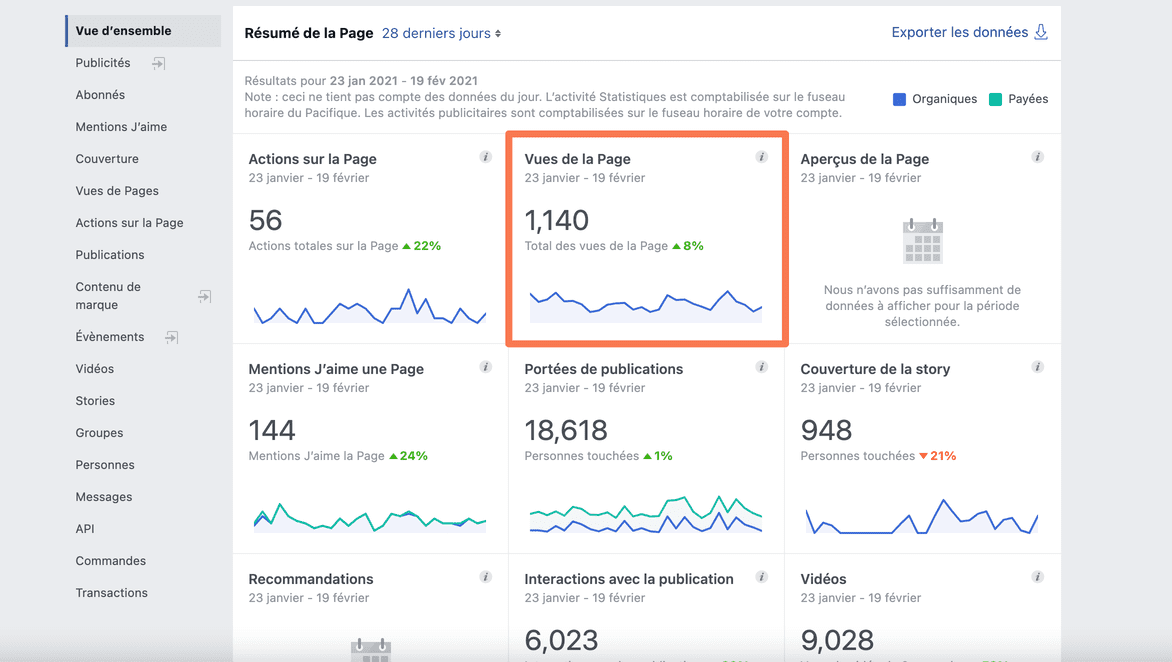Open Contenu de marque in the sidebar

point(108,296)
